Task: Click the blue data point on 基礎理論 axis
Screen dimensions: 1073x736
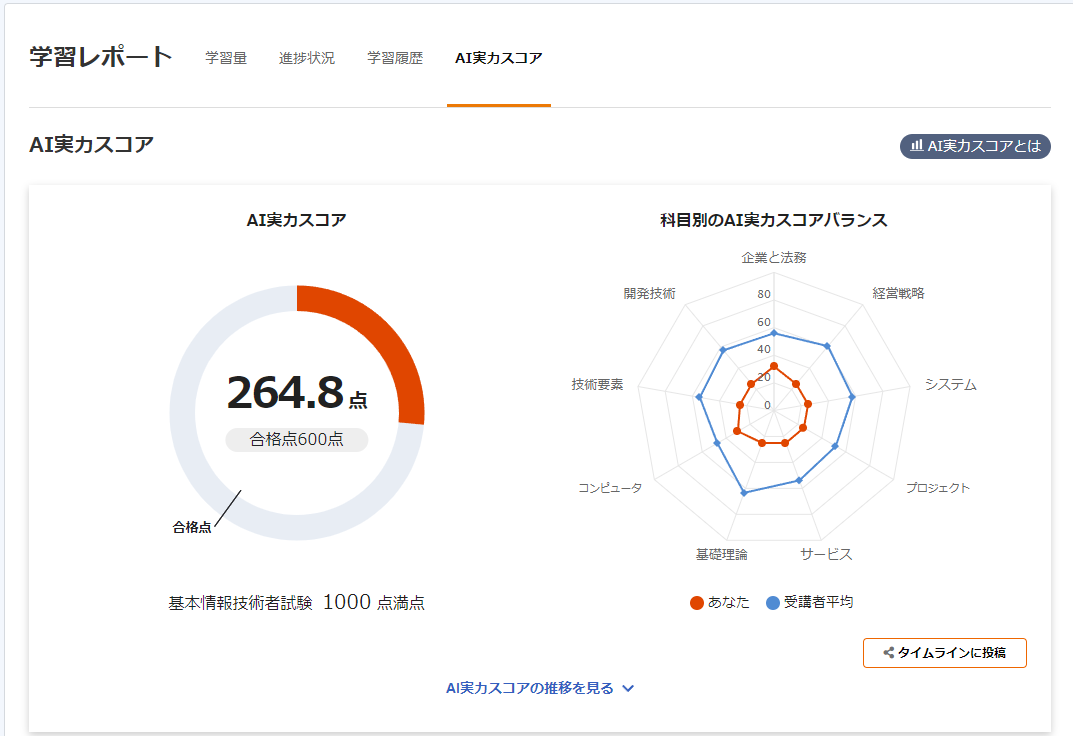Action: pos(743,492)
